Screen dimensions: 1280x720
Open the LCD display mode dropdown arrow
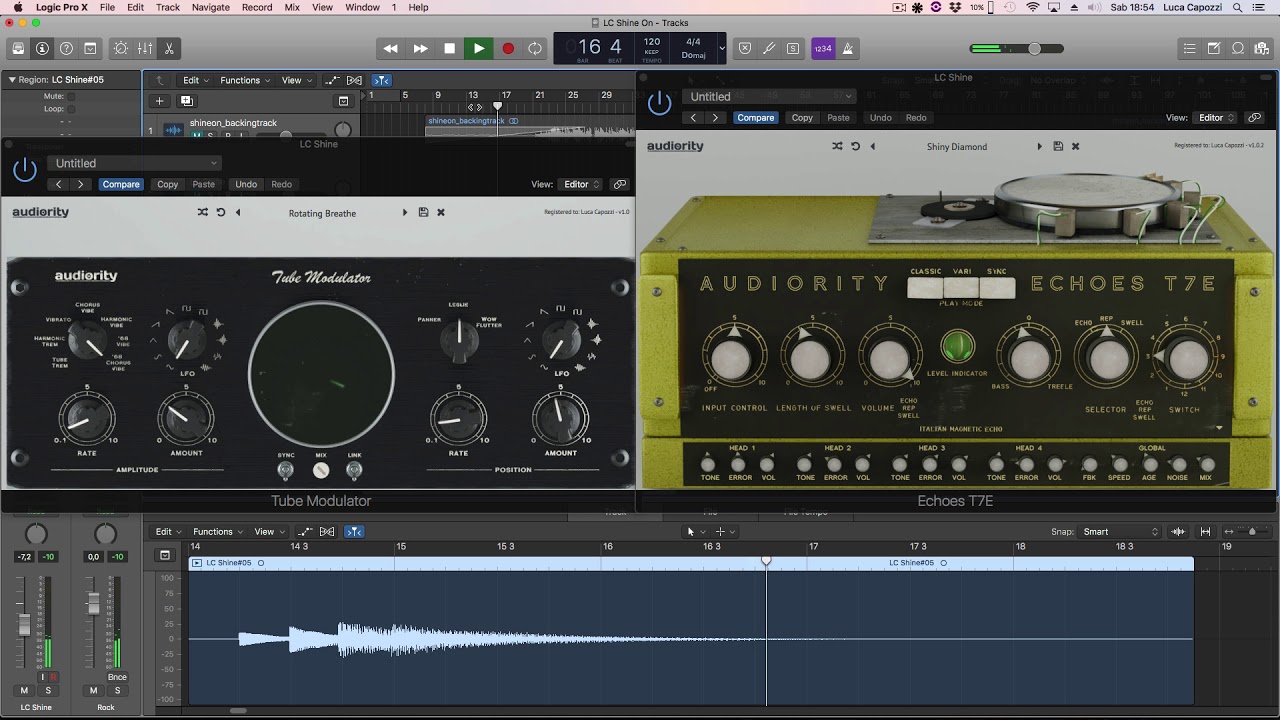722,48
